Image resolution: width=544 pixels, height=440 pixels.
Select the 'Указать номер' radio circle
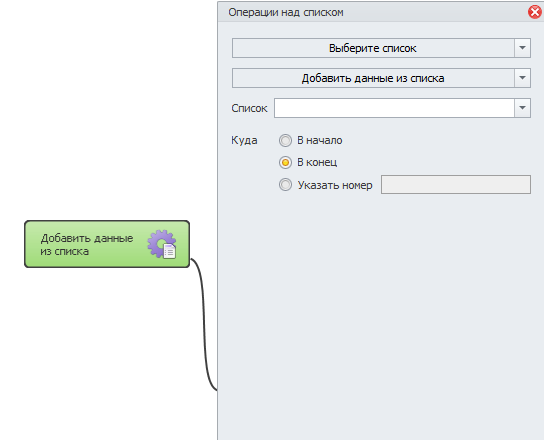coord(285,185)
